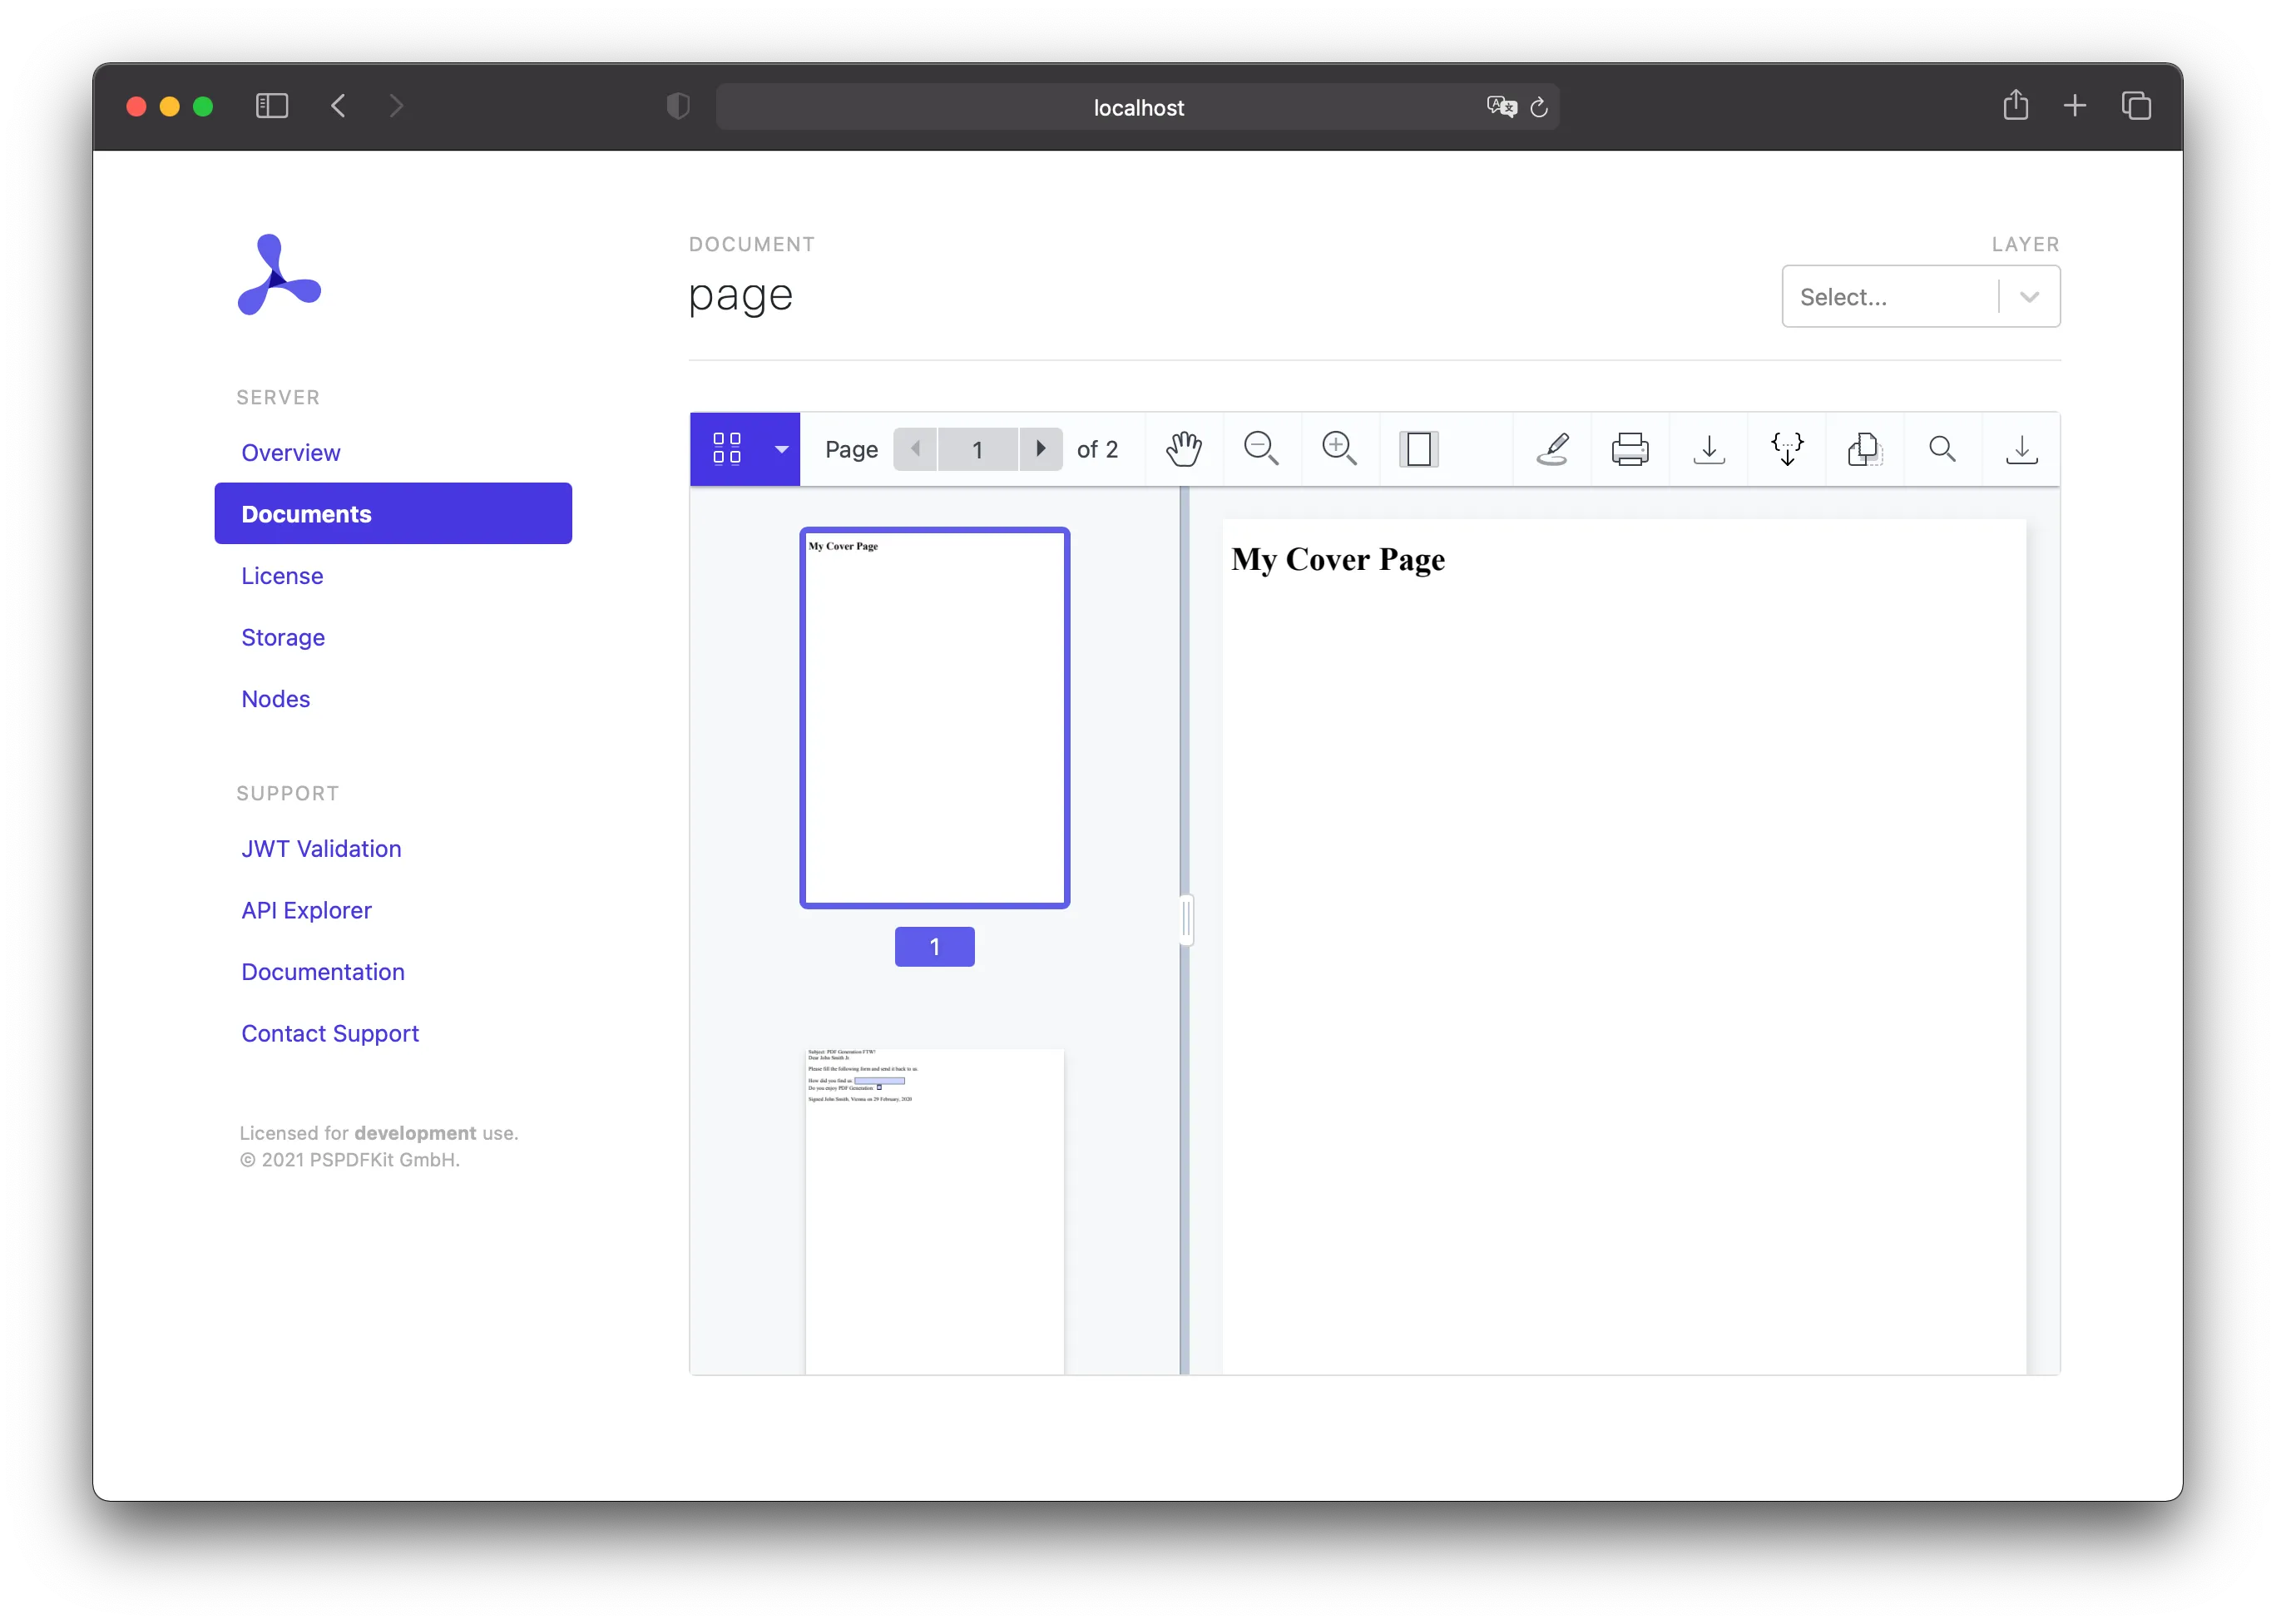
Task: Open the layout options dropdown
Action: point(782,449)
